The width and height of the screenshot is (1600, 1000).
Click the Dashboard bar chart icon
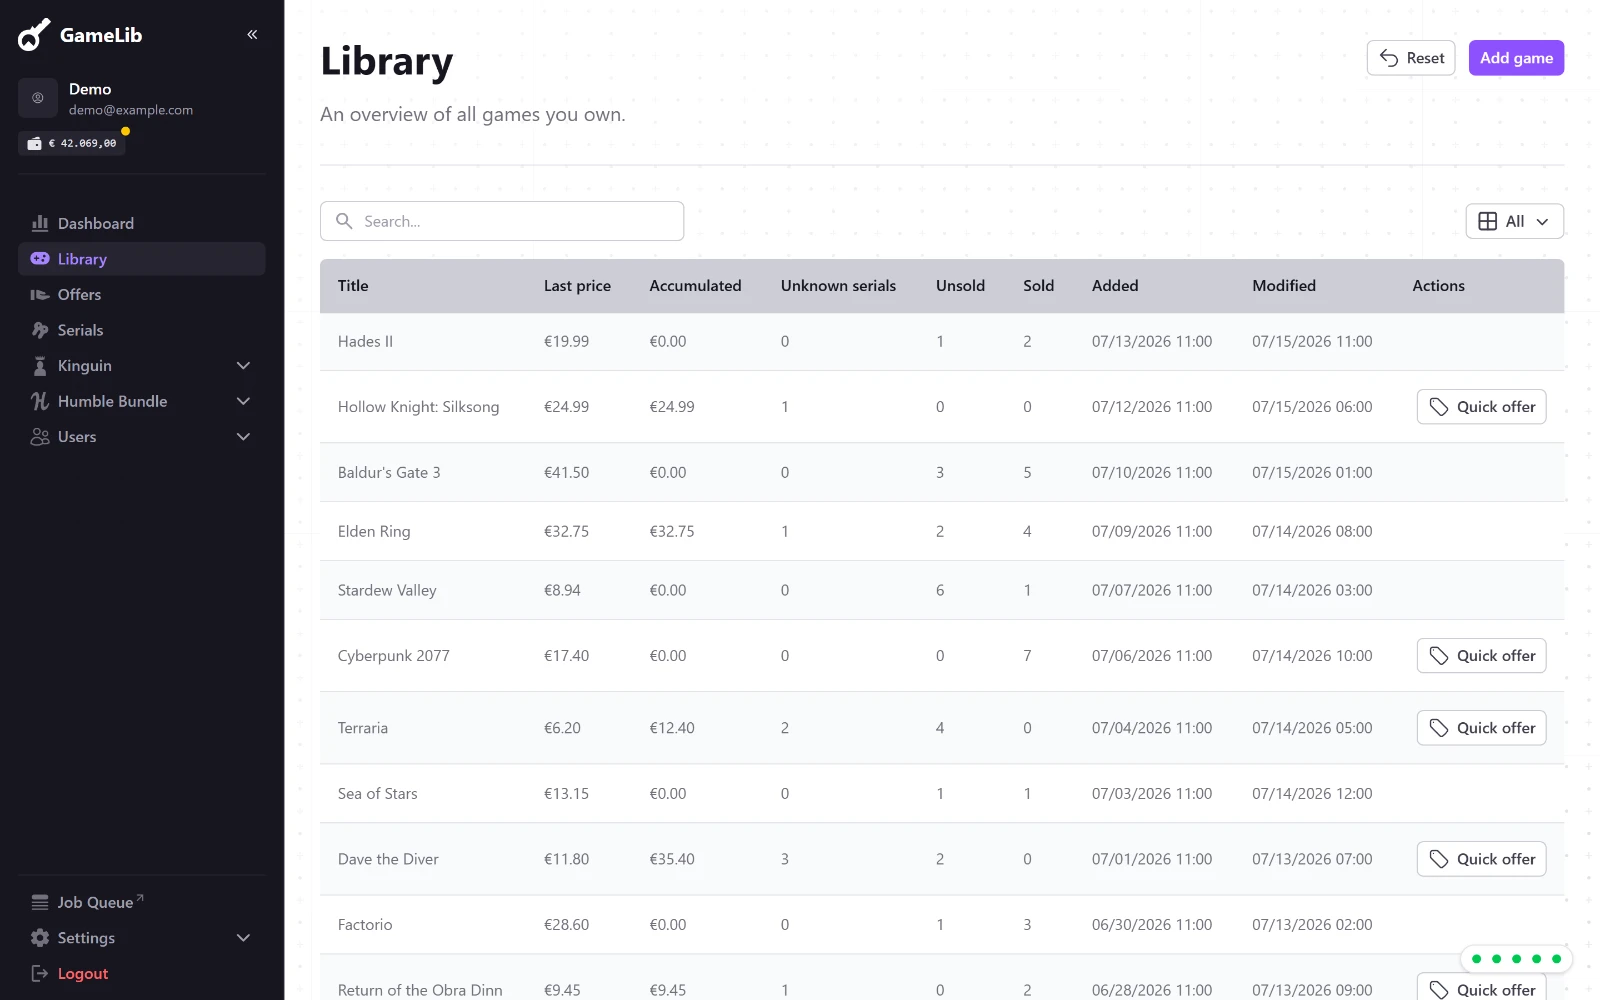(40, 223)
